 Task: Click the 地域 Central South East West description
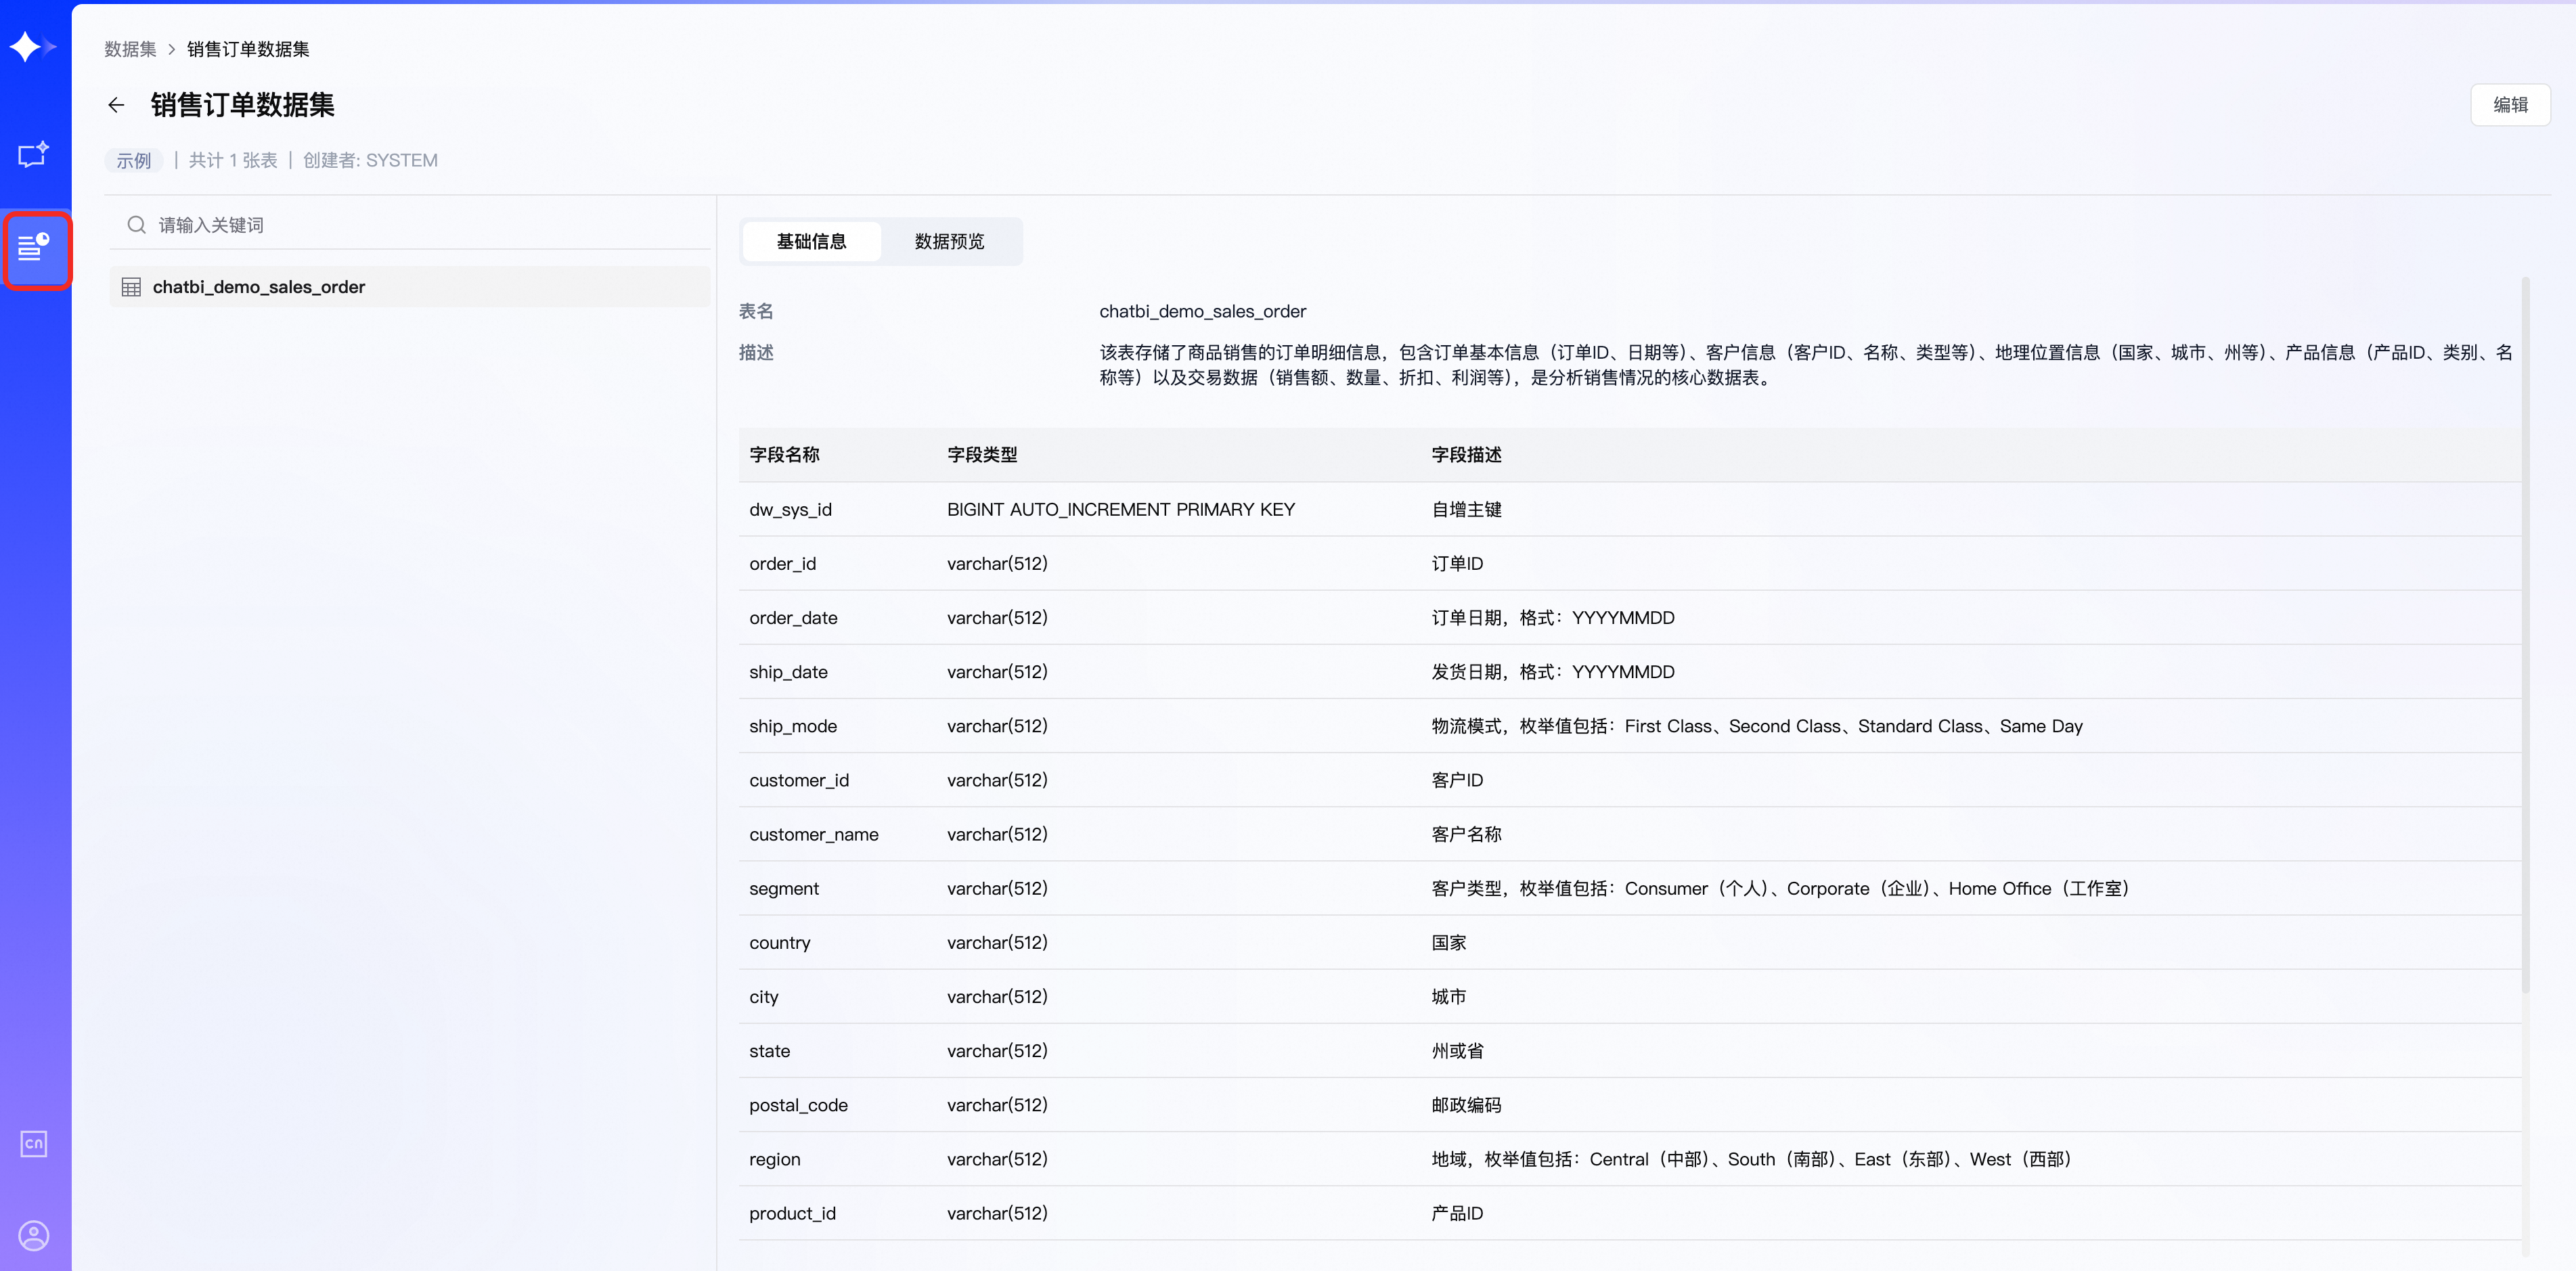(x=1752, y=1159)
